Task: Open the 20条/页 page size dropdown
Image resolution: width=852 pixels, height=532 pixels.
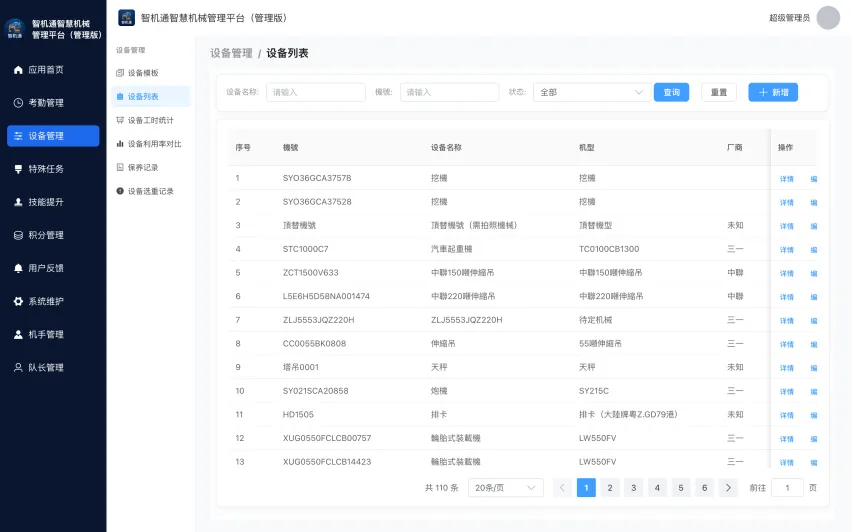Action: (505, 488)
